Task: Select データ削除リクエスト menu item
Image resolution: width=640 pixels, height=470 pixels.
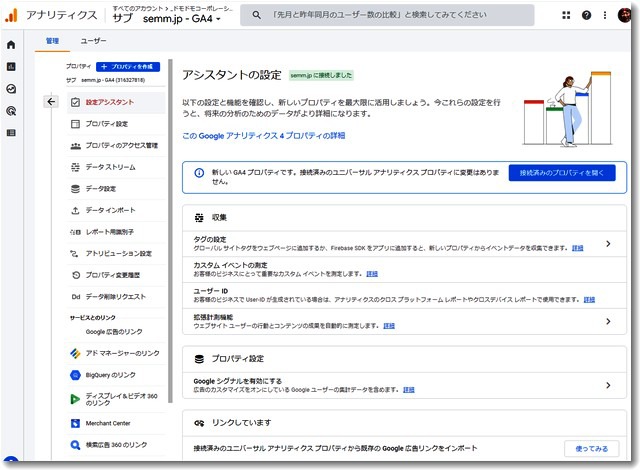Action: coord(116,297)
